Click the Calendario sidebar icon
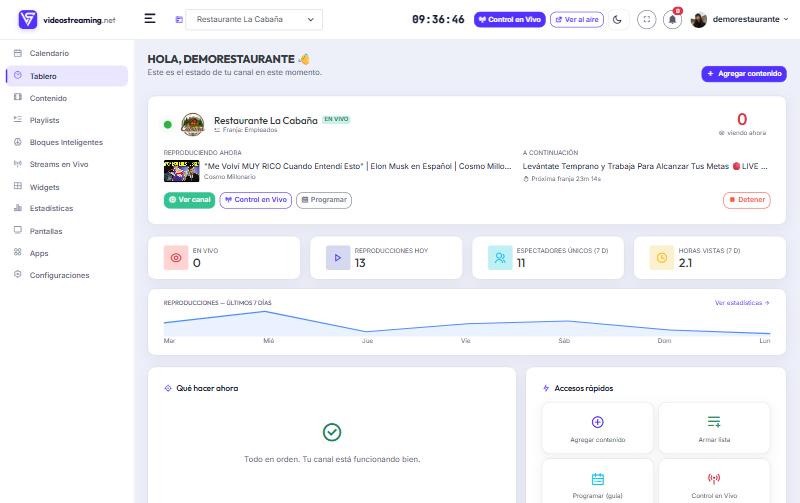Image resolution: width=800 pixels, height=503 pixels. (18, 53)
